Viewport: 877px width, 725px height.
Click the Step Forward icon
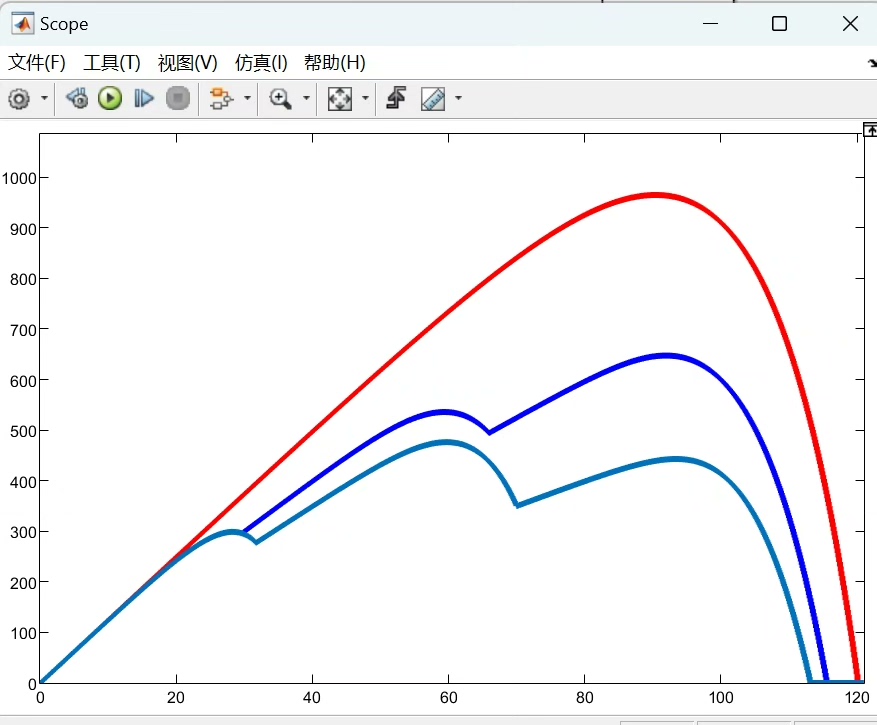coord(144,98)
